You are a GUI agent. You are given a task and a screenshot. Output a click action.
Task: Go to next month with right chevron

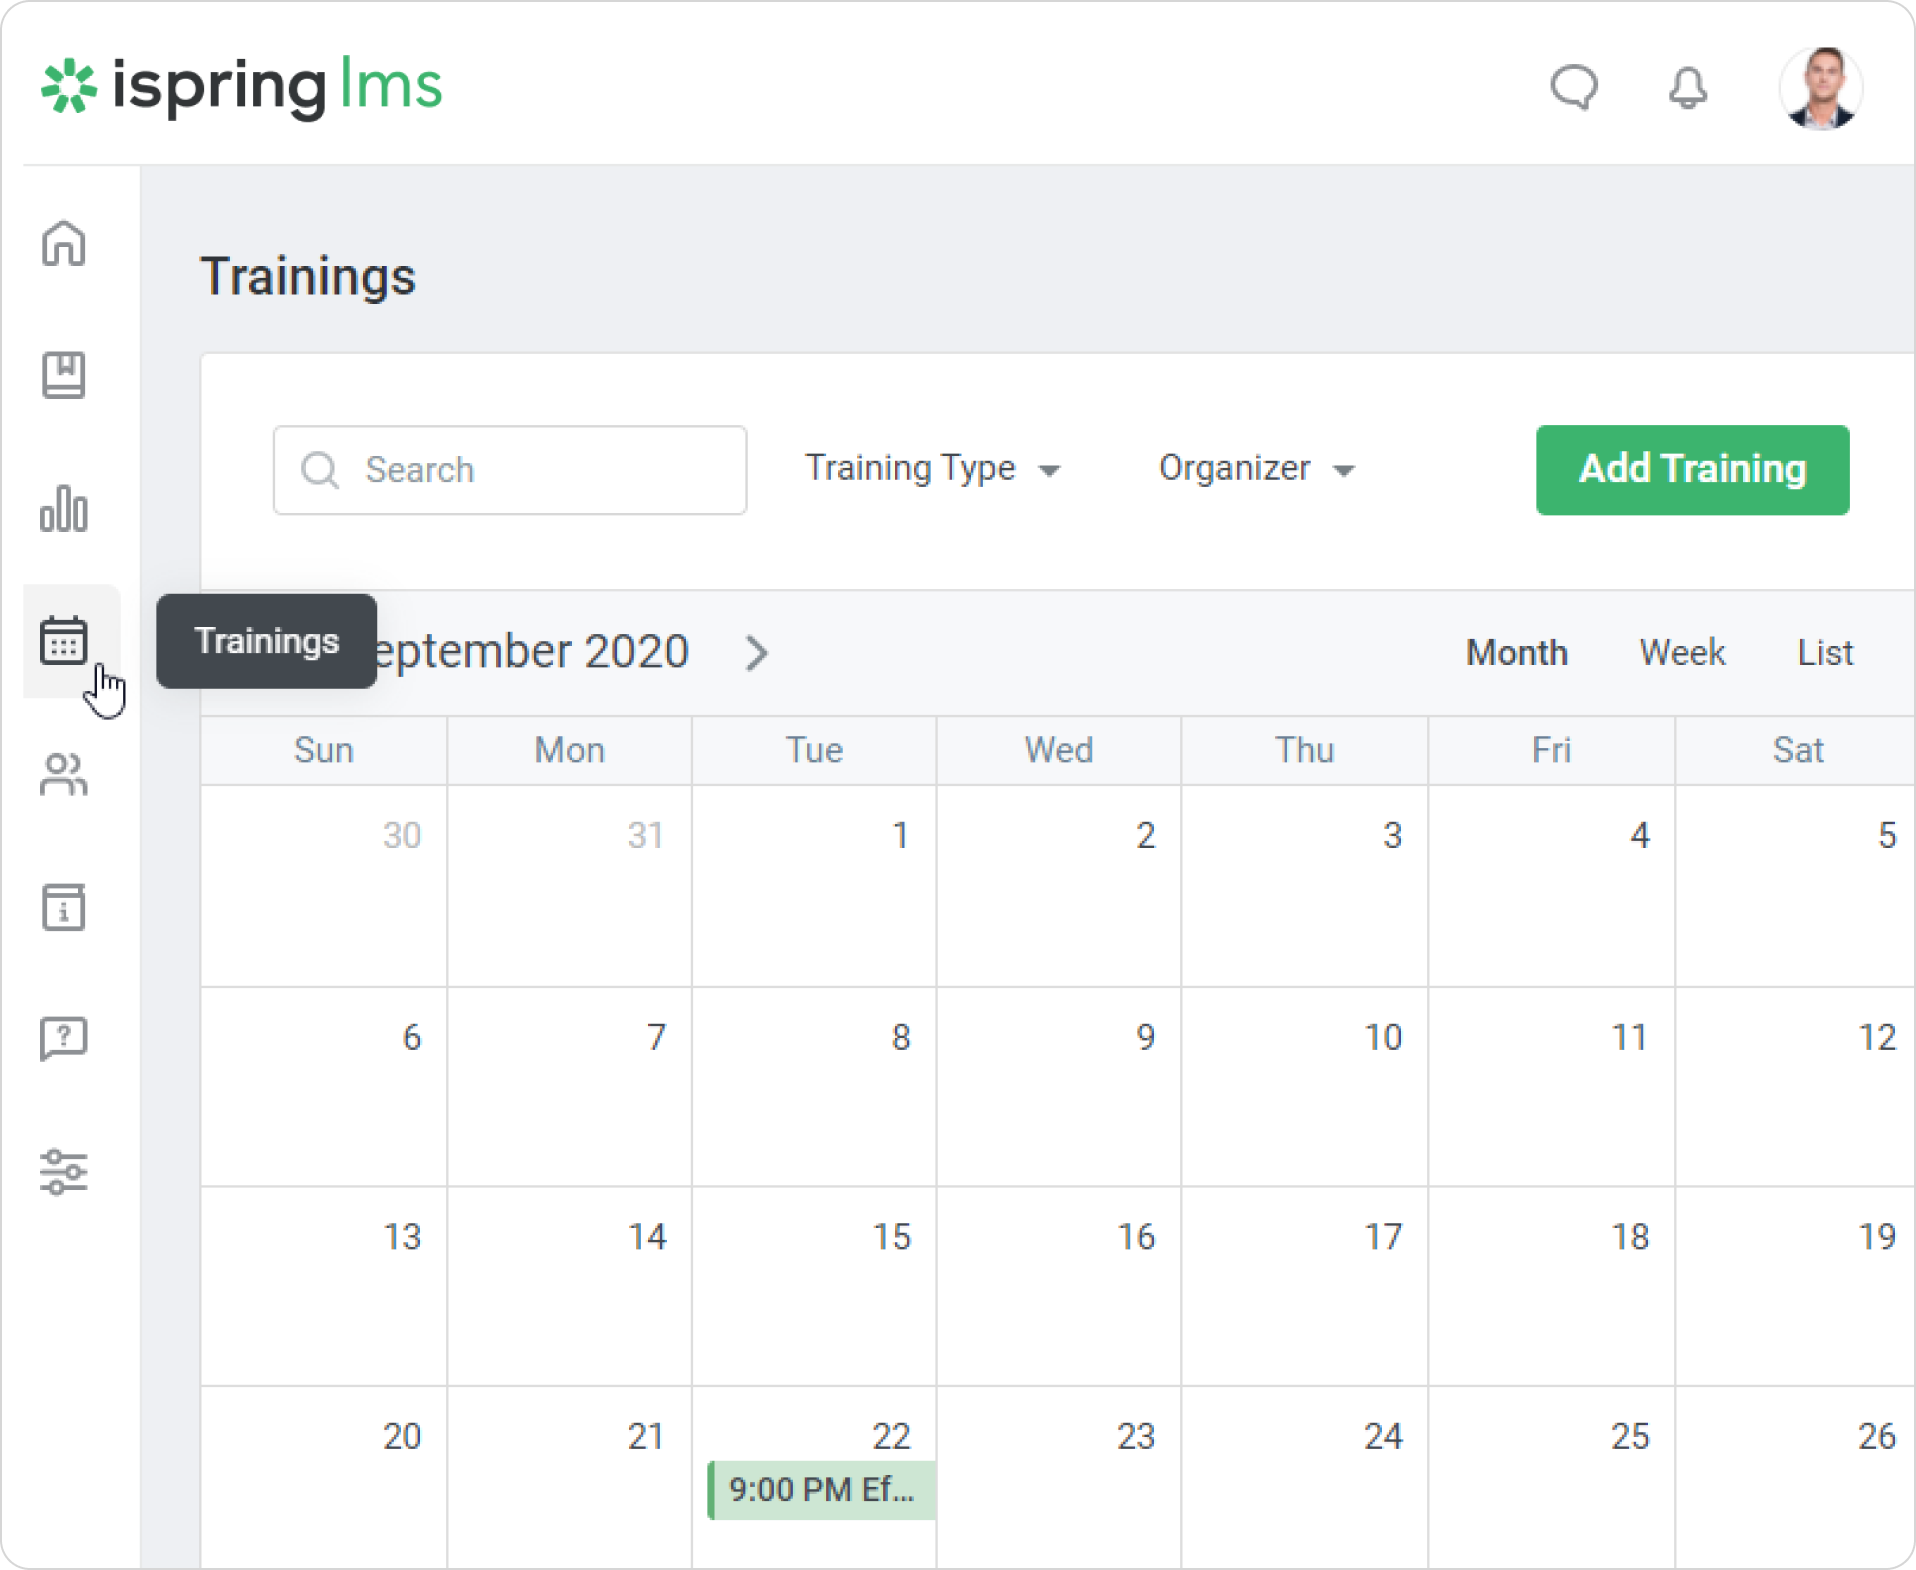click(757, 653)
